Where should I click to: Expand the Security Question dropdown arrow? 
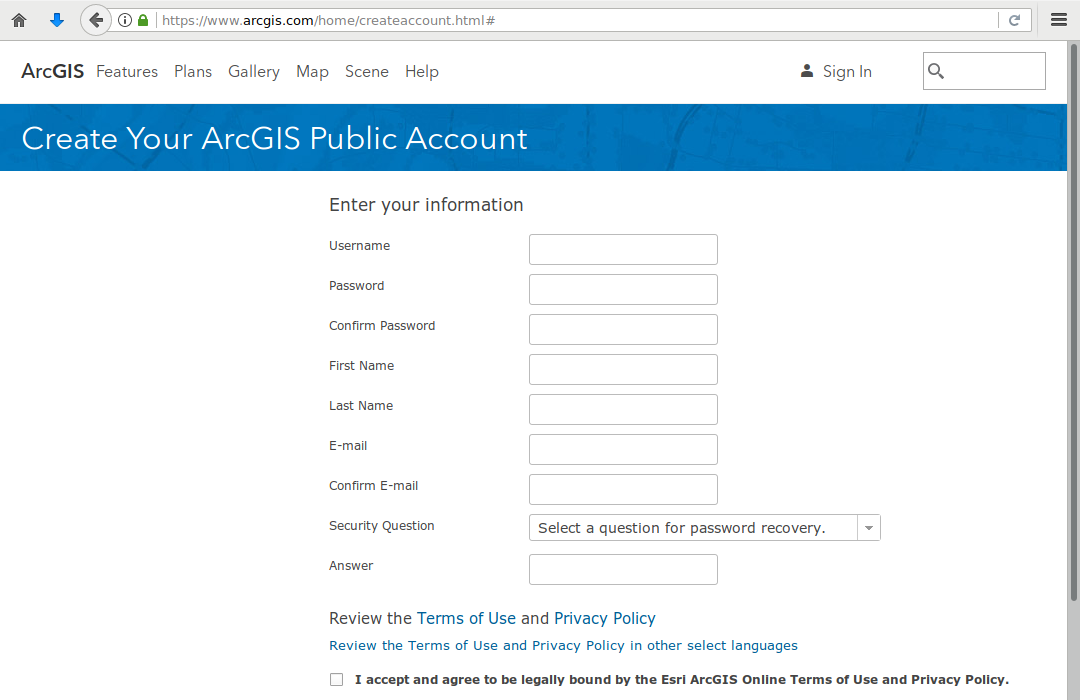coord(868,528)
